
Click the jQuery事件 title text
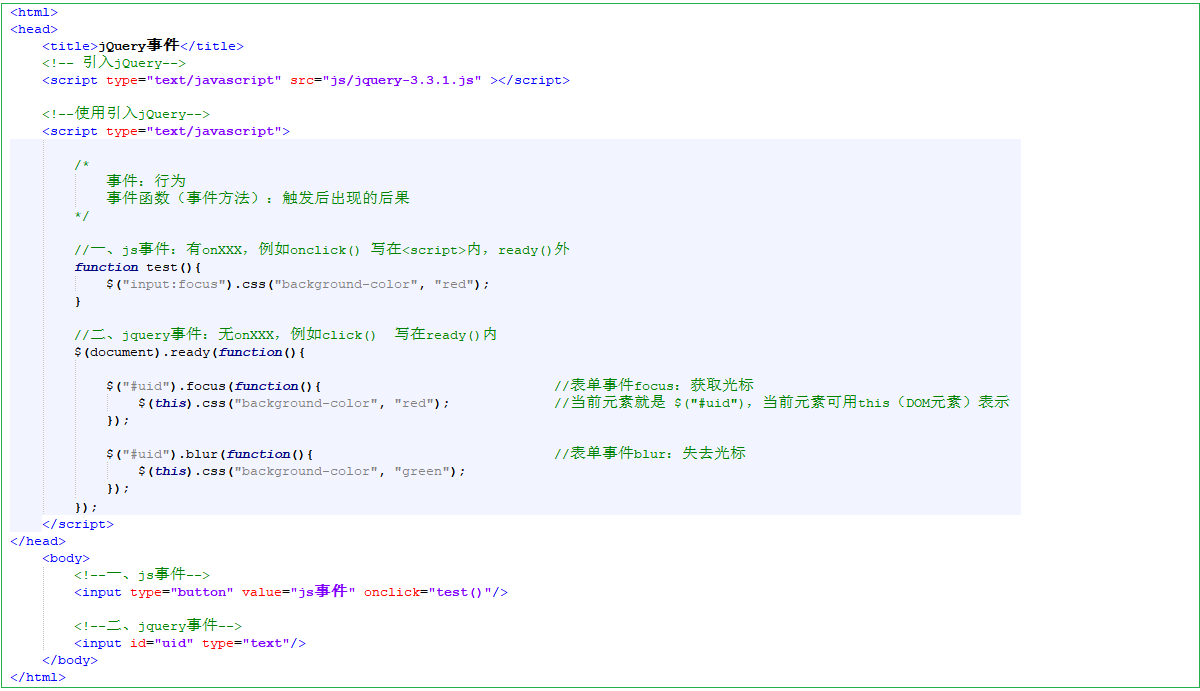(x=139, y=46)
